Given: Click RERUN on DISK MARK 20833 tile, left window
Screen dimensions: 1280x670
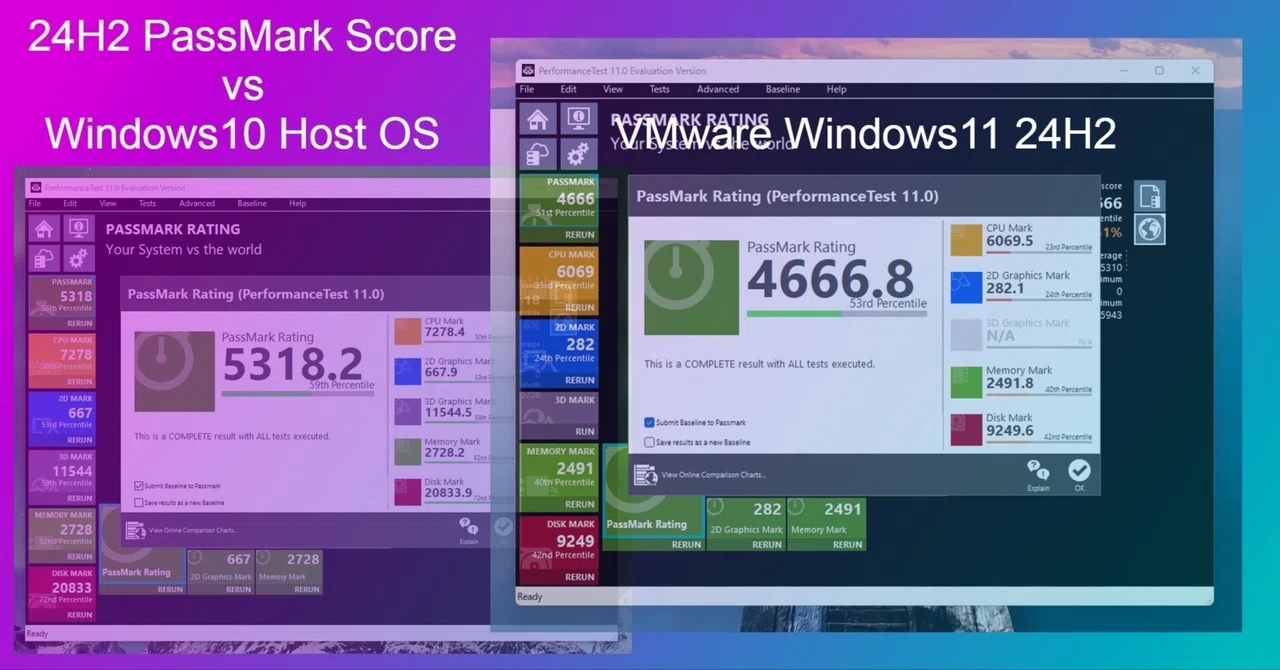Looking at the screenshot, I should [80, 614].
